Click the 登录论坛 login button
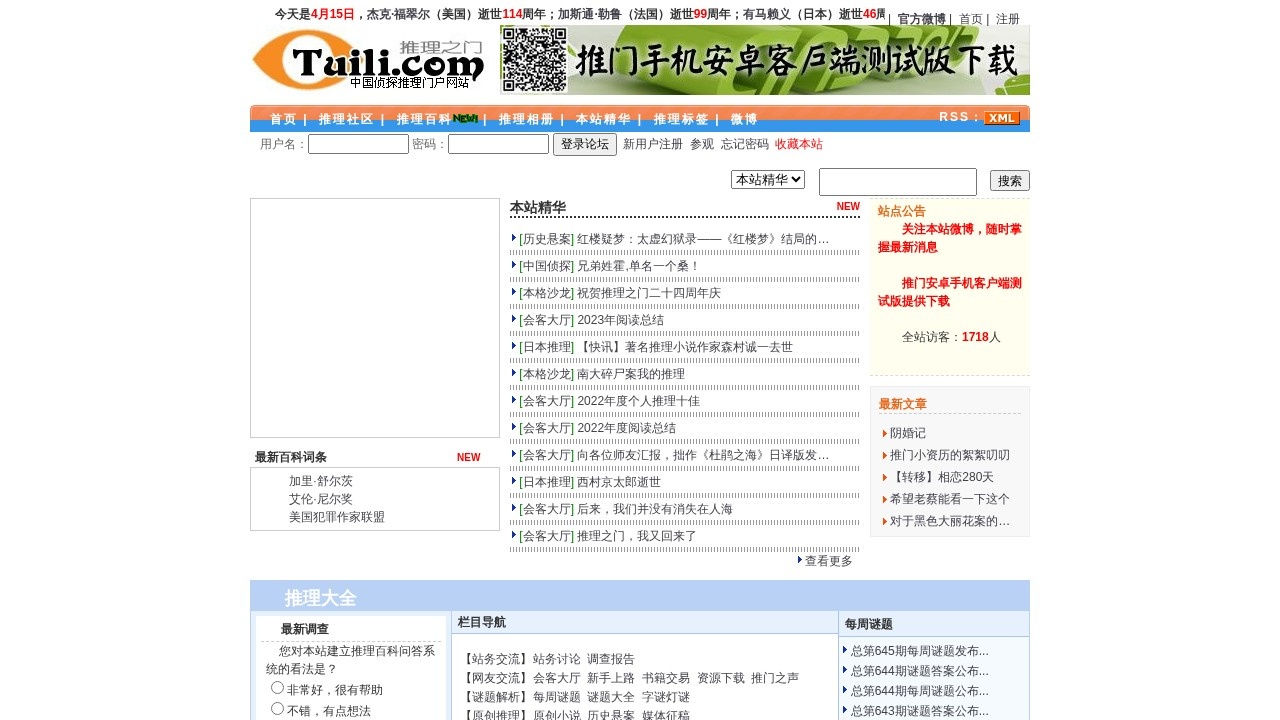This screenshot has width=1280, height=720. pyautogui.click(x=585, y=144)
